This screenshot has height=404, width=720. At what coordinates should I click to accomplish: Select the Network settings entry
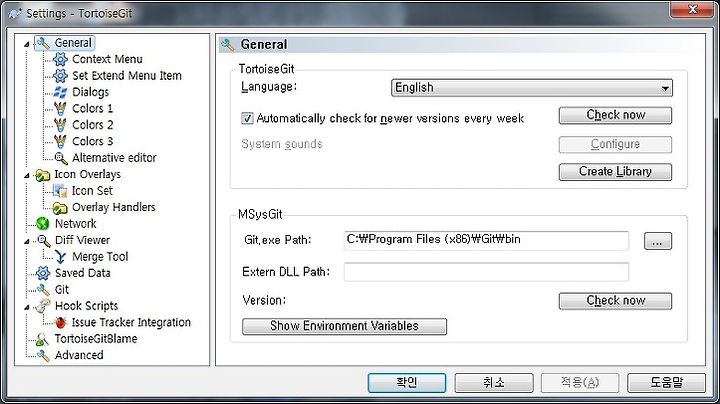coord(76,224)
